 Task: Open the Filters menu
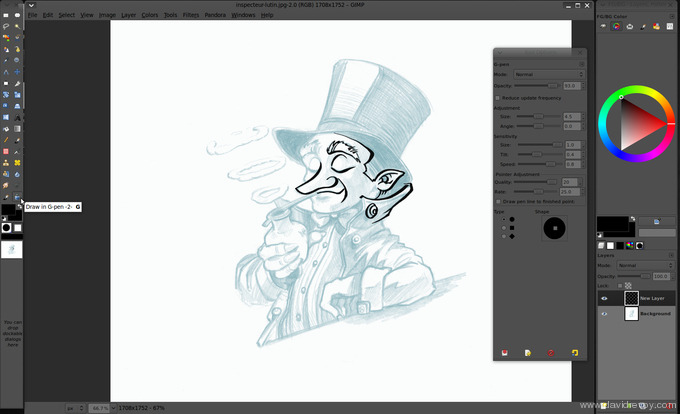point(191,15)
